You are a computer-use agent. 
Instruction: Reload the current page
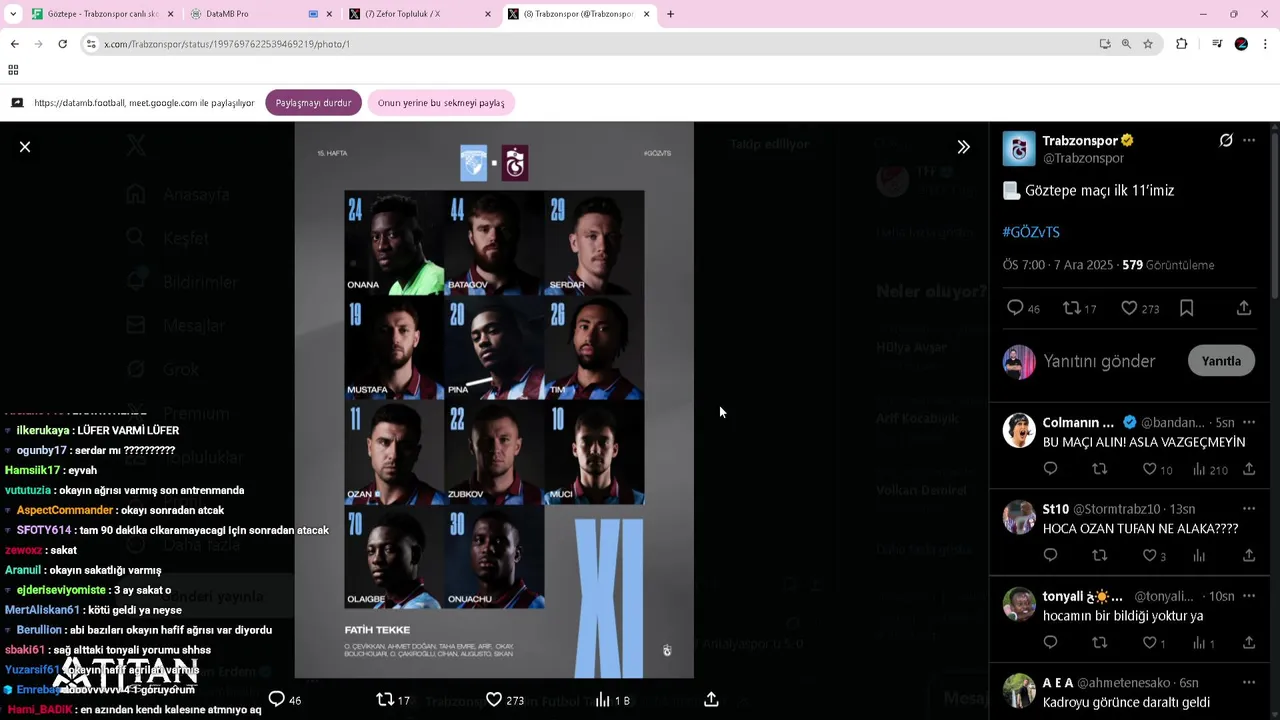[62, 44]
